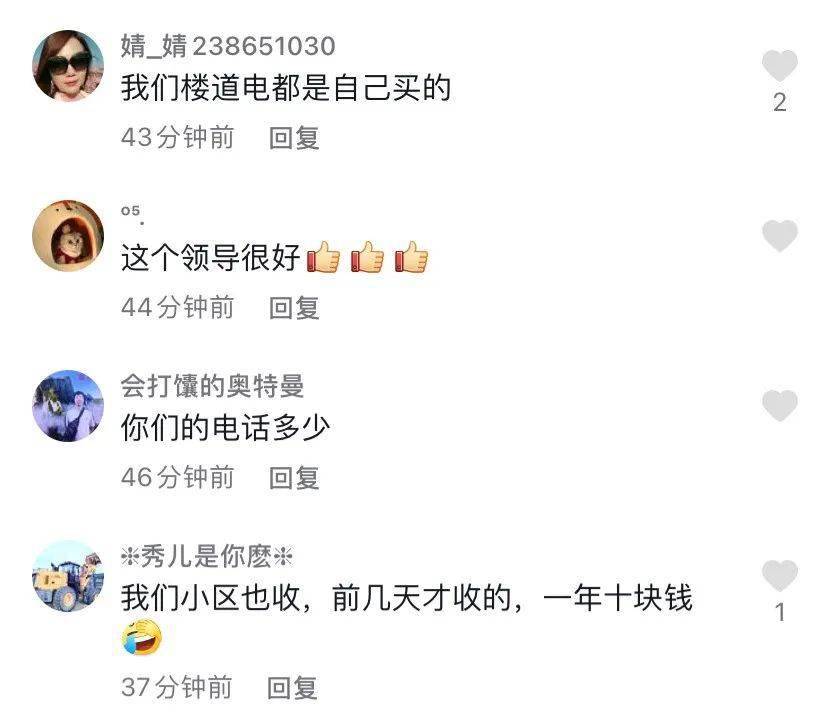Screen dimensions: 828x718
Task: Open the profile name o5.
Action: 132,213
